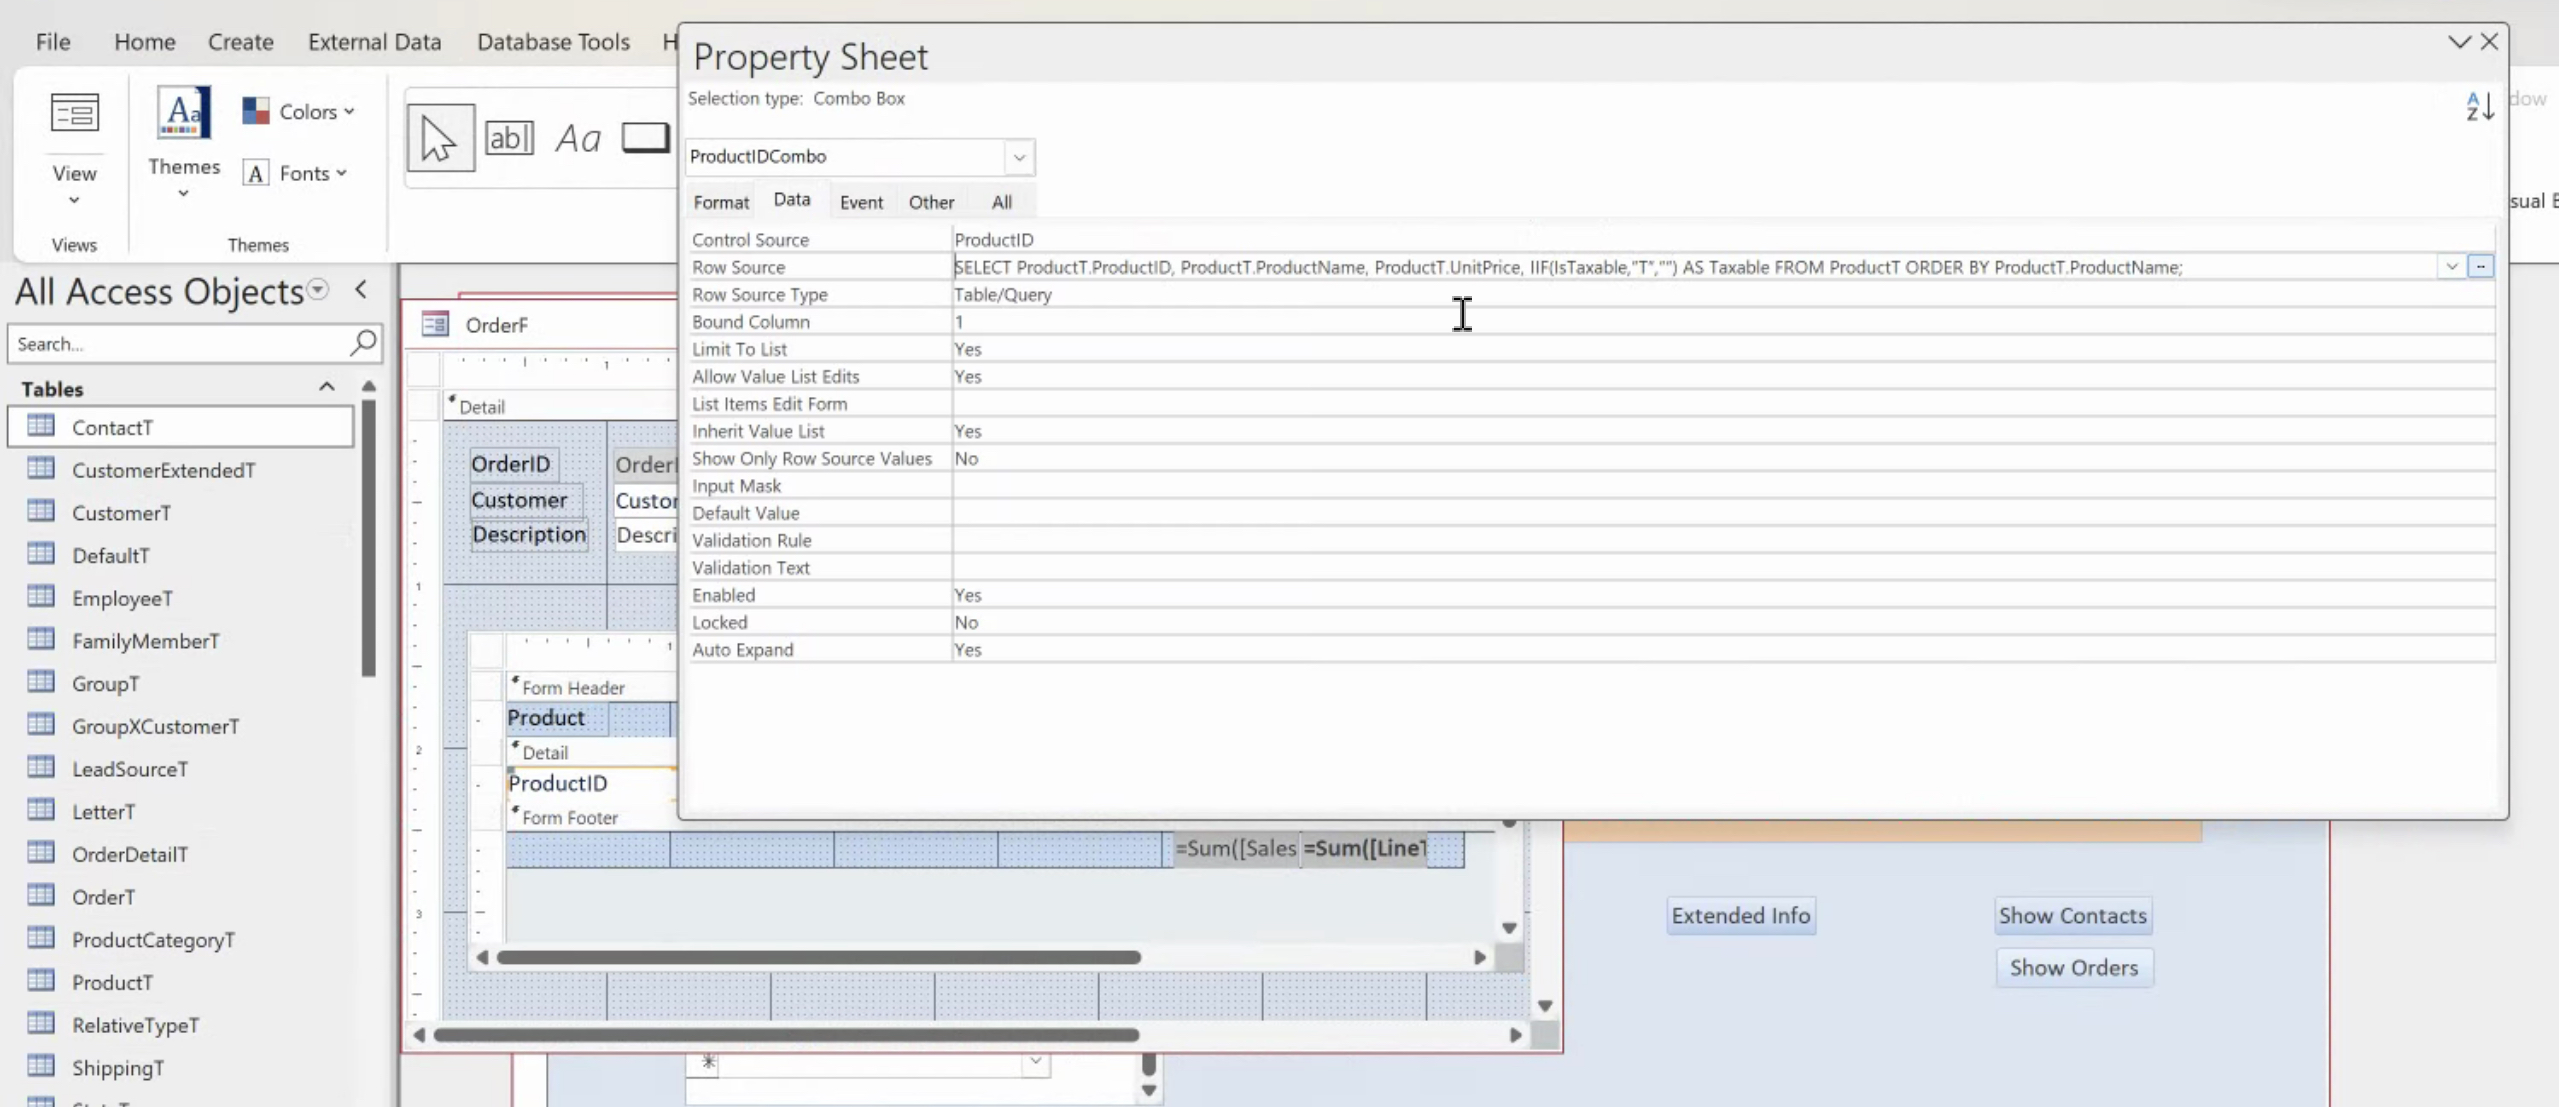Open the Database Tools ribbon tab

(x=552, y=42)
